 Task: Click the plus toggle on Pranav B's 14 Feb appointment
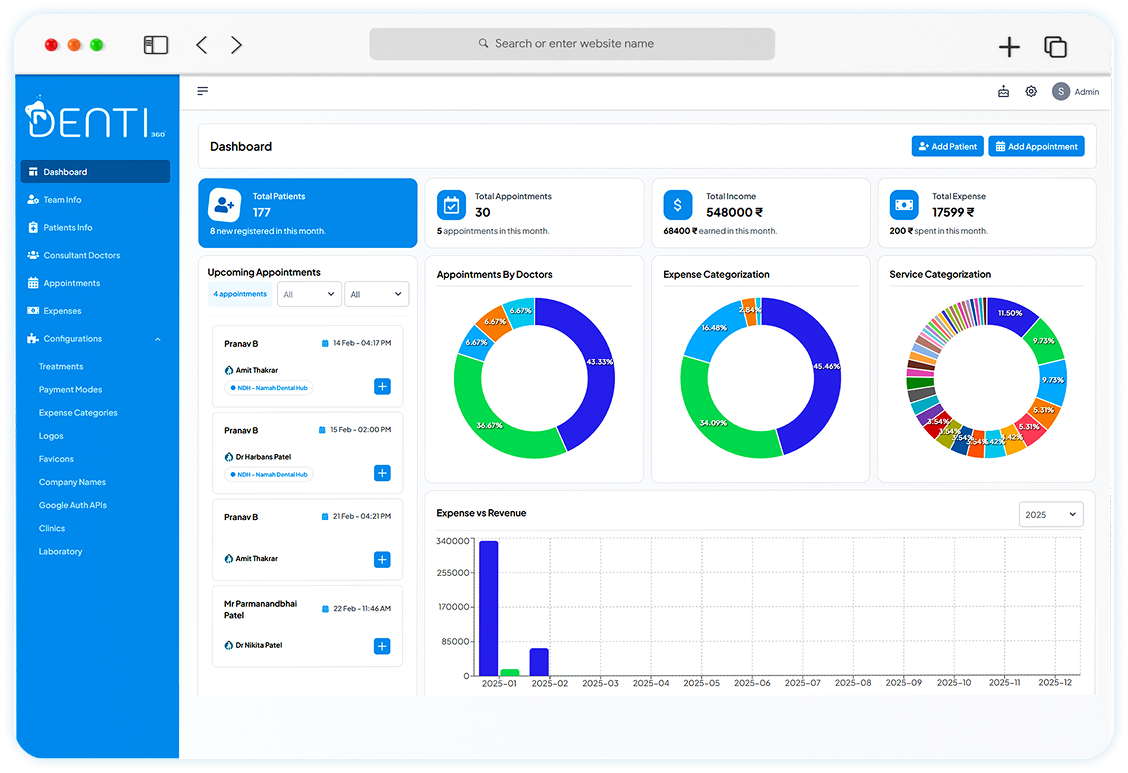[382, 385]
